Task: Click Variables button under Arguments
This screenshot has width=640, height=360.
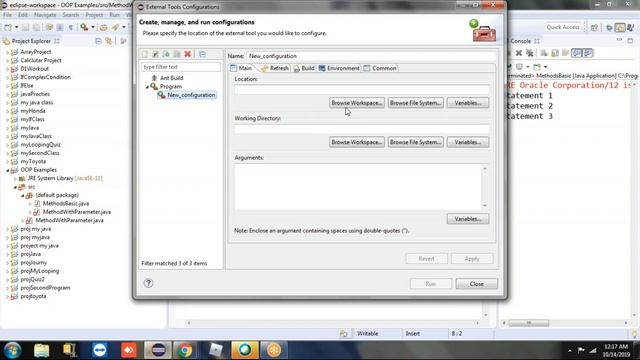Action: pos(468,219)
